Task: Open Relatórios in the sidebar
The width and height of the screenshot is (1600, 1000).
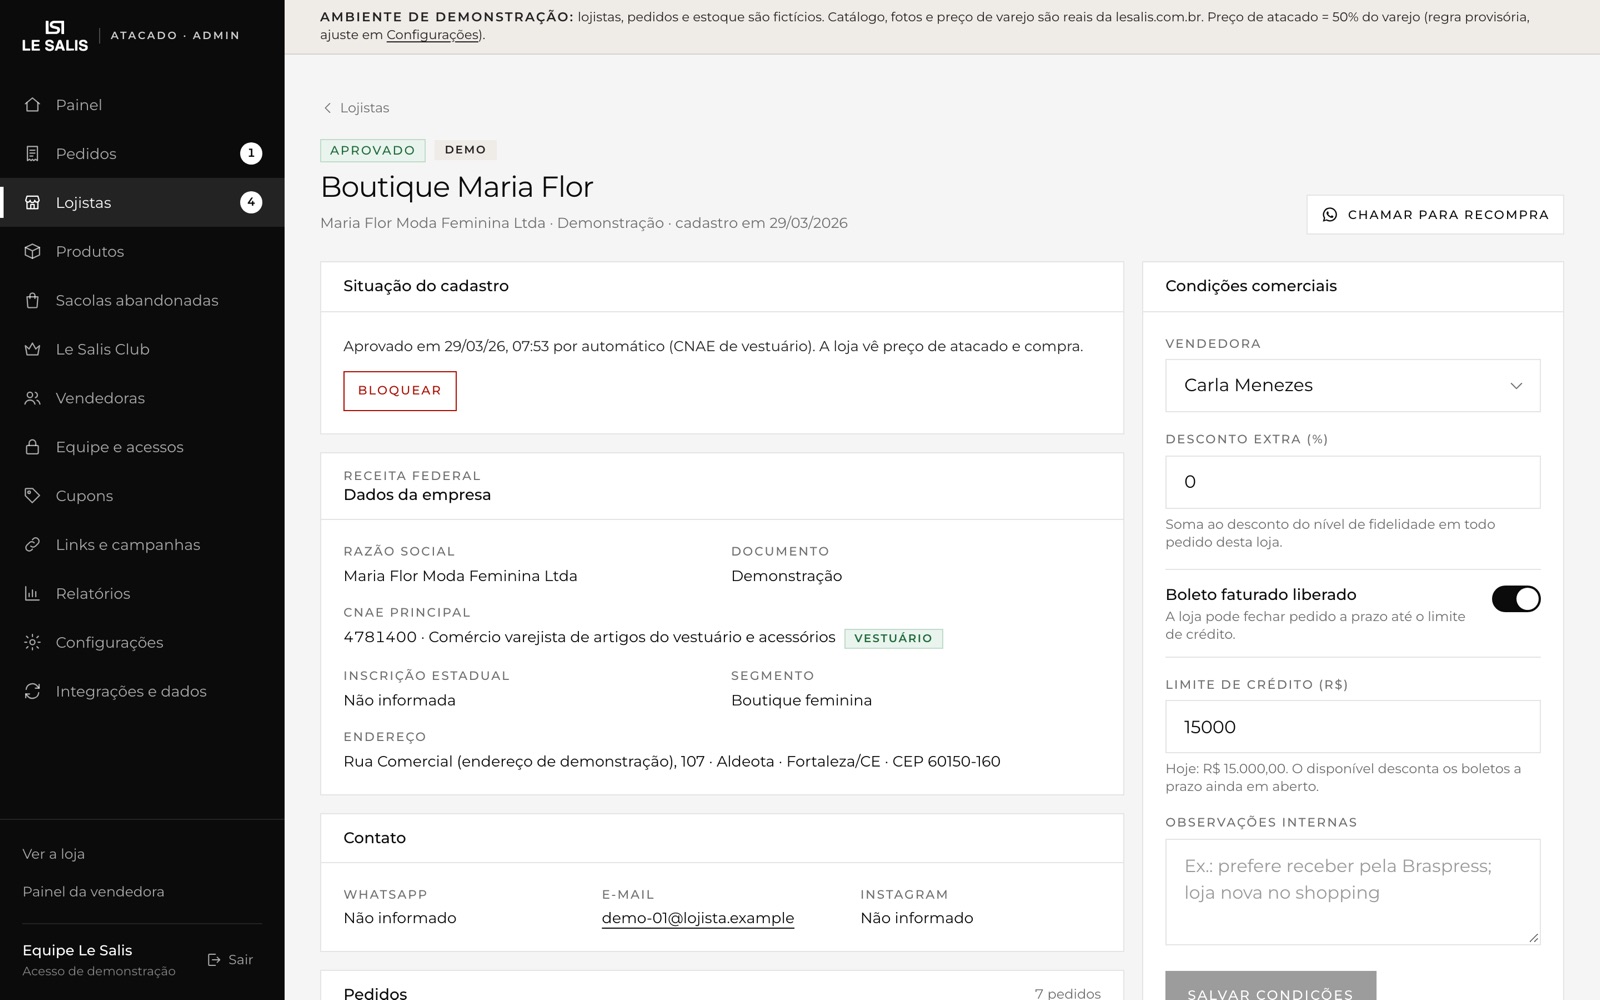Action: (x=142, y=594)
